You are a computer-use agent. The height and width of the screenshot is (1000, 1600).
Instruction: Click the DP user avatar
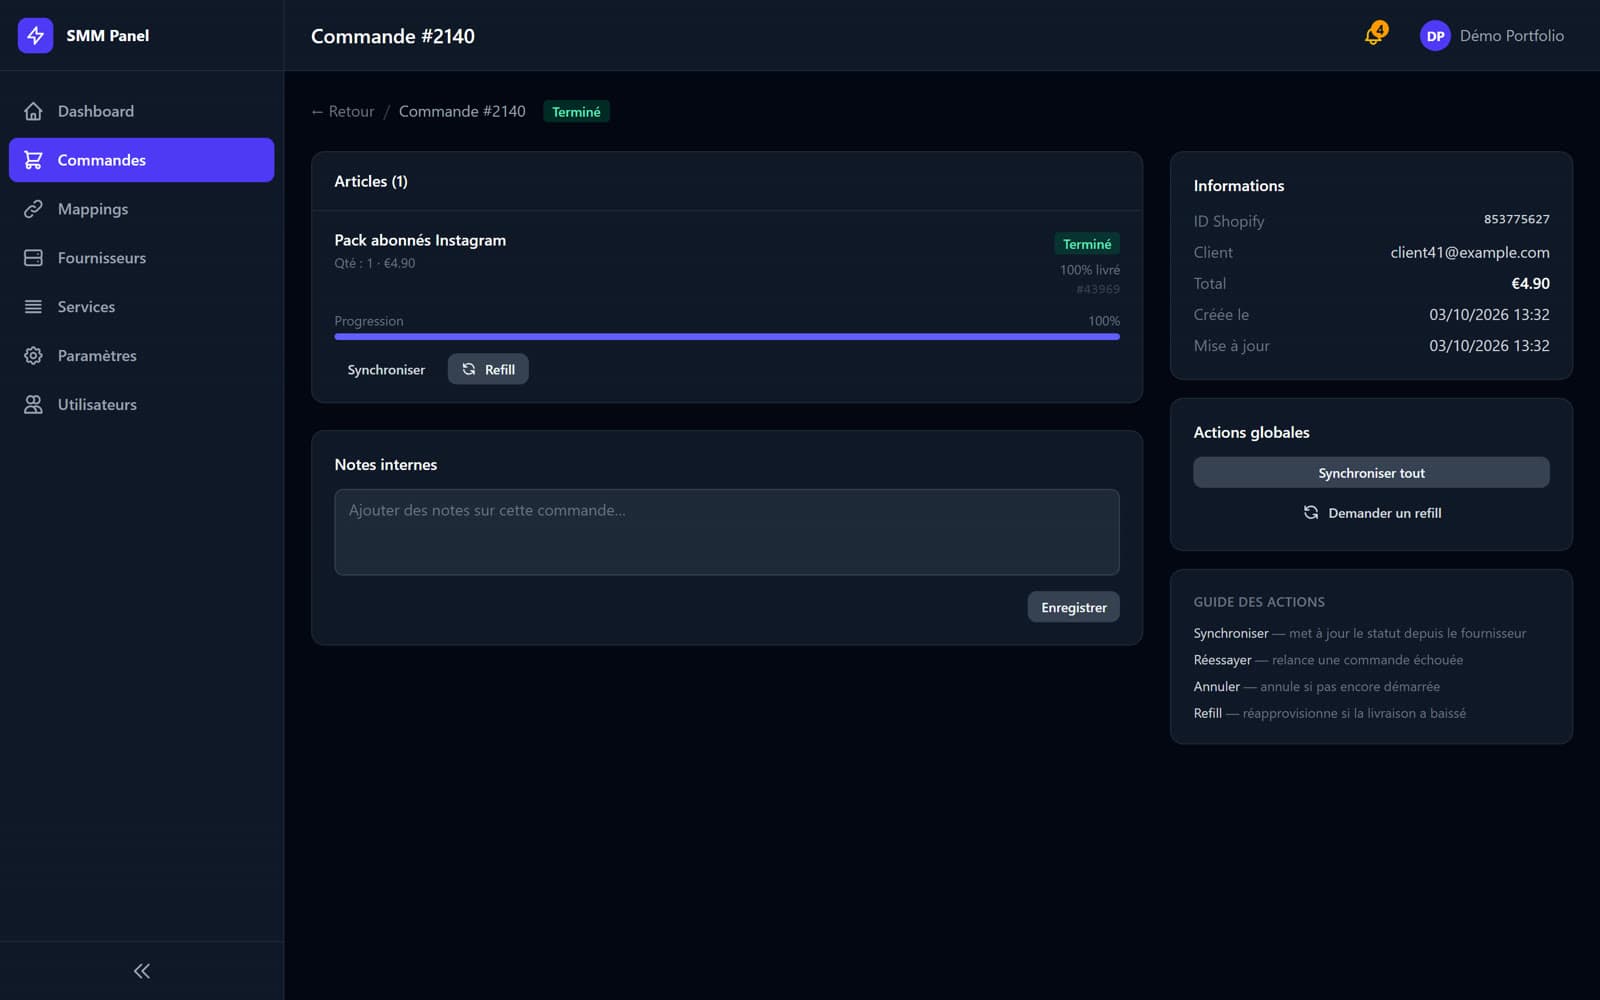(x=1435, y=36)
